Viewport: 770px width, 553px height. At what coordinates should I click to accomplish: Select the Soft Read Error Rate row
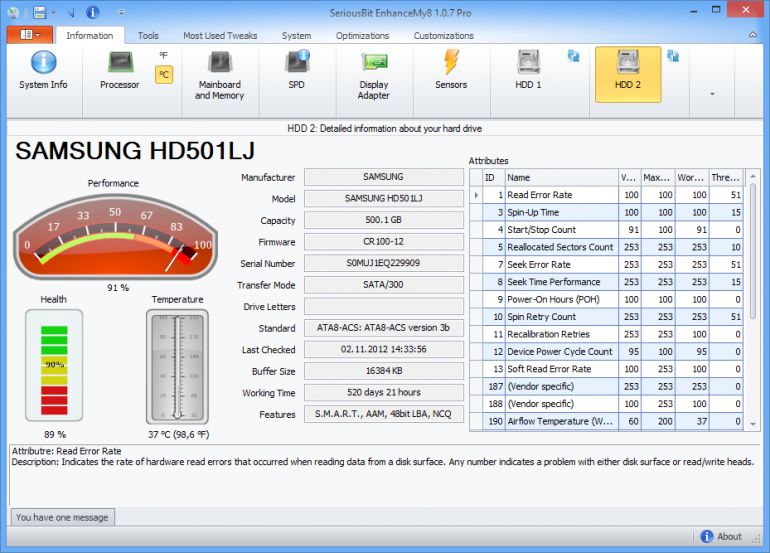[607, 369]
